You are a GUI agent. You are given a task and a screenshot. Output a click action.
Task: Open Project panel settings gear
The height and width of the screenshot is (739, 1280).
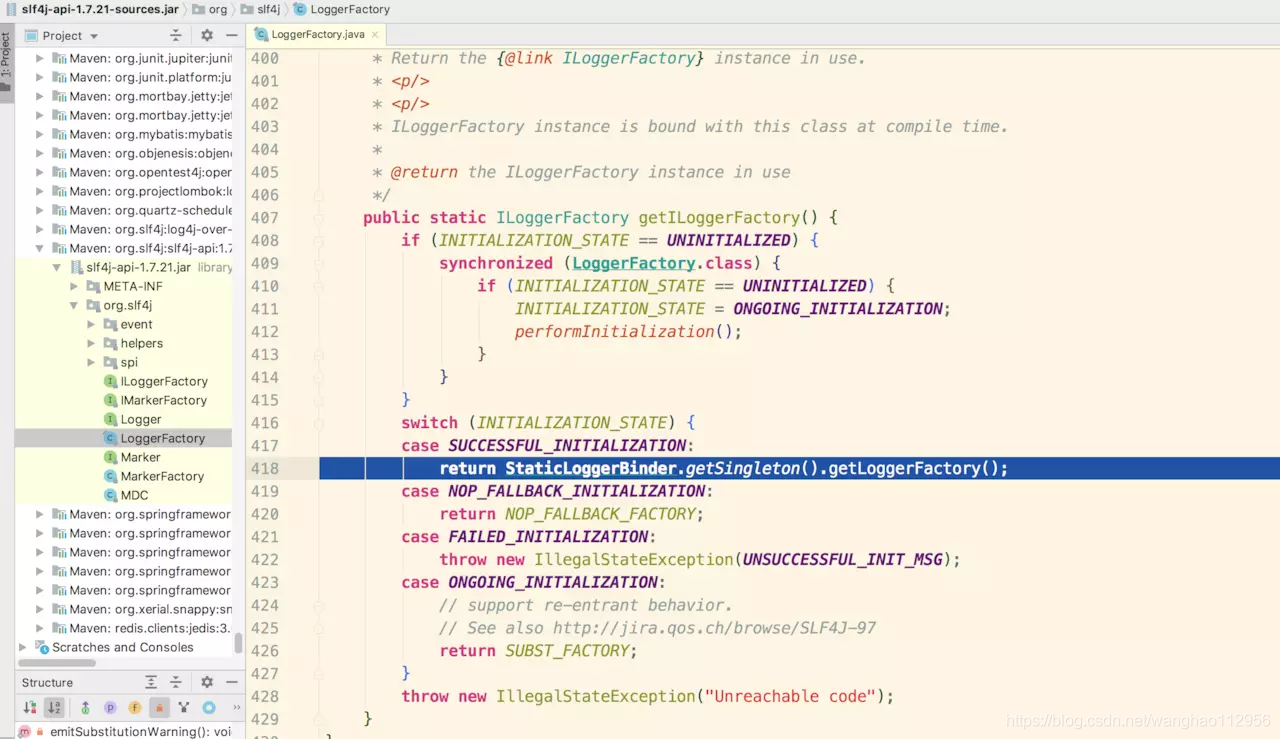click(207, 36)
